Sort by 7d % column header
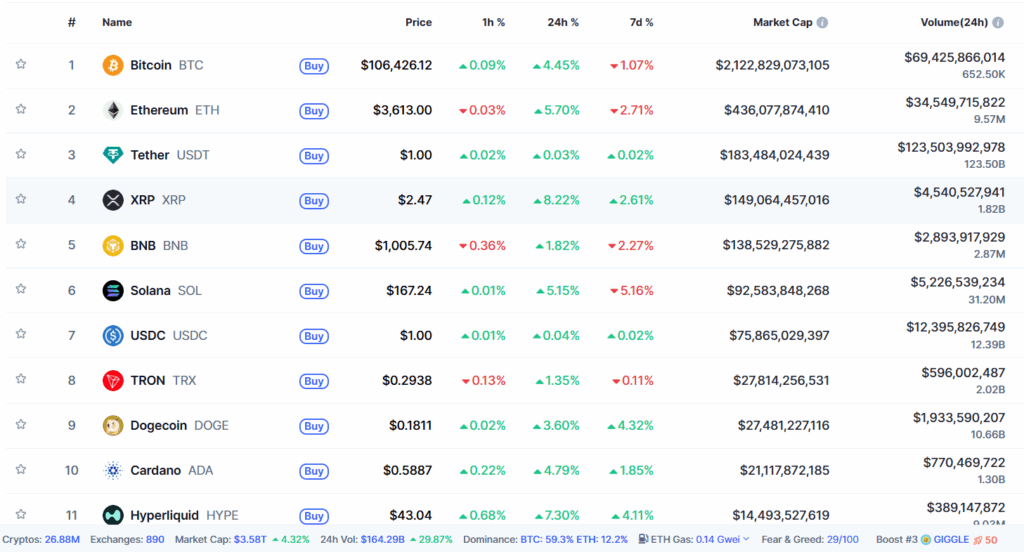This screenshot has width=1024, height=552. point(641,22)
